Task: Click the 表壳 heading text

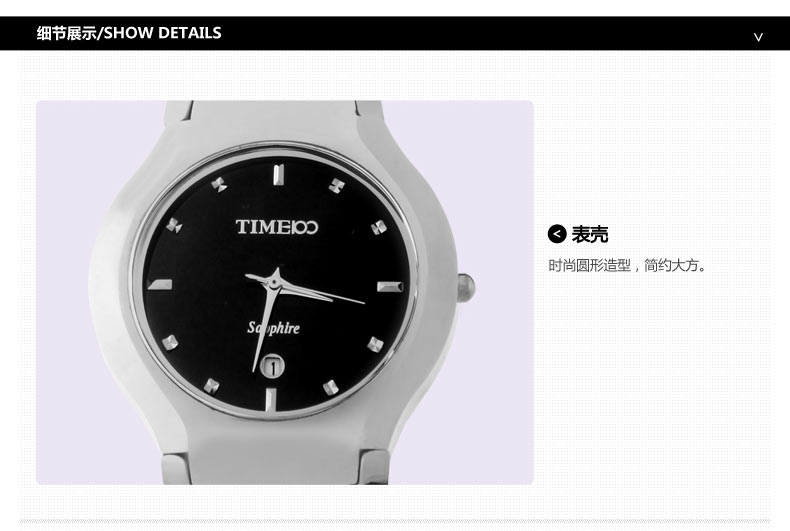Action: (x=590, y=234)
